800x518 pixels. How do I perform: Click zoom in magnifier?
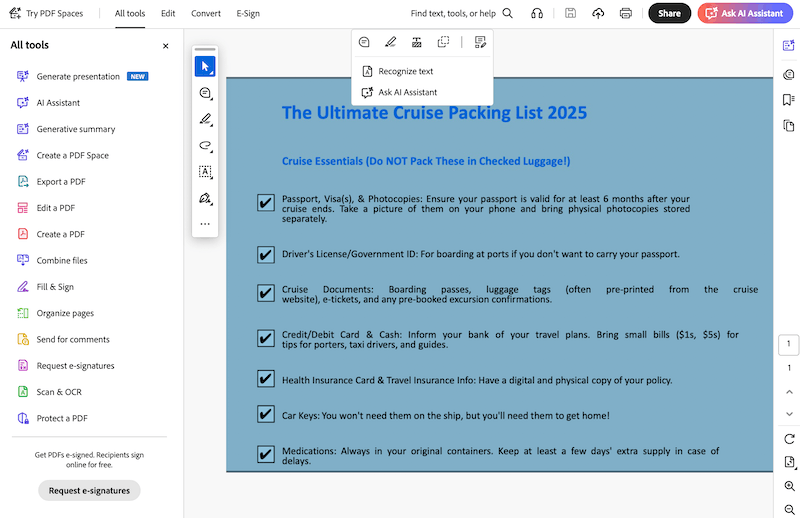[789, 486]
